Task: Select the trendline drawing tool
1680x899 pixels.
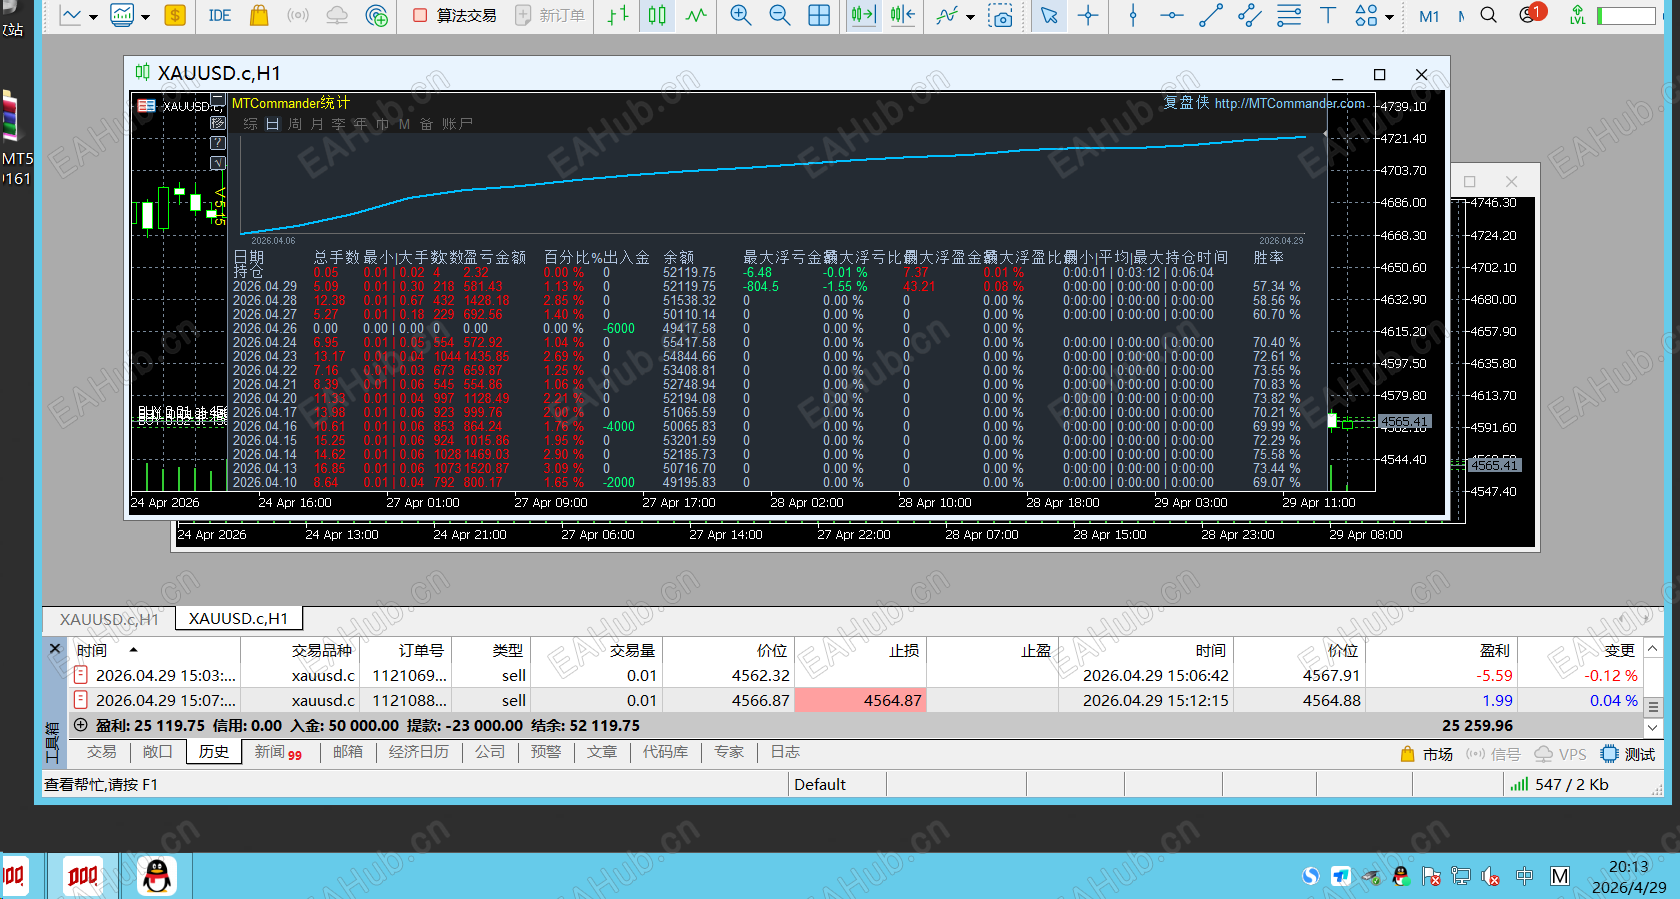Action: click(1211, 15)
